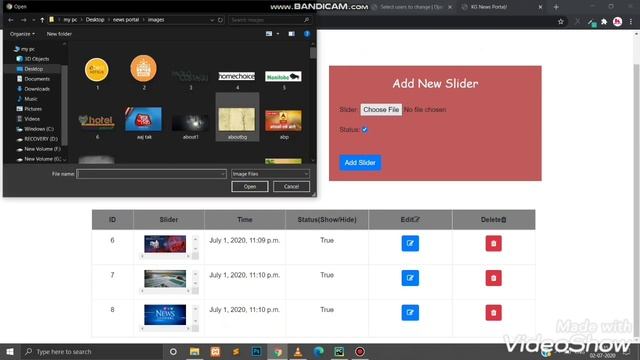Click the Forward arrow in Open dialog
This screenshot has height=360, width=640.
pos(23,20)
